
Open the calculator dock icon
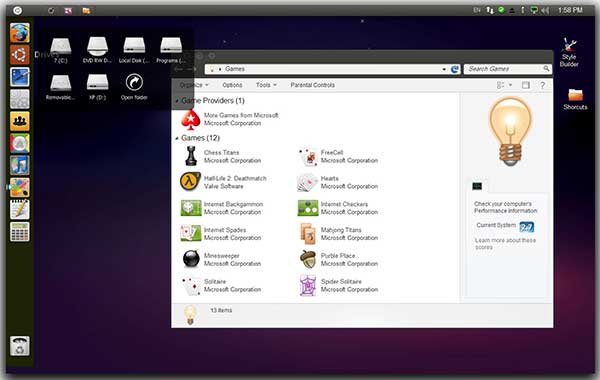pos(20,232)
